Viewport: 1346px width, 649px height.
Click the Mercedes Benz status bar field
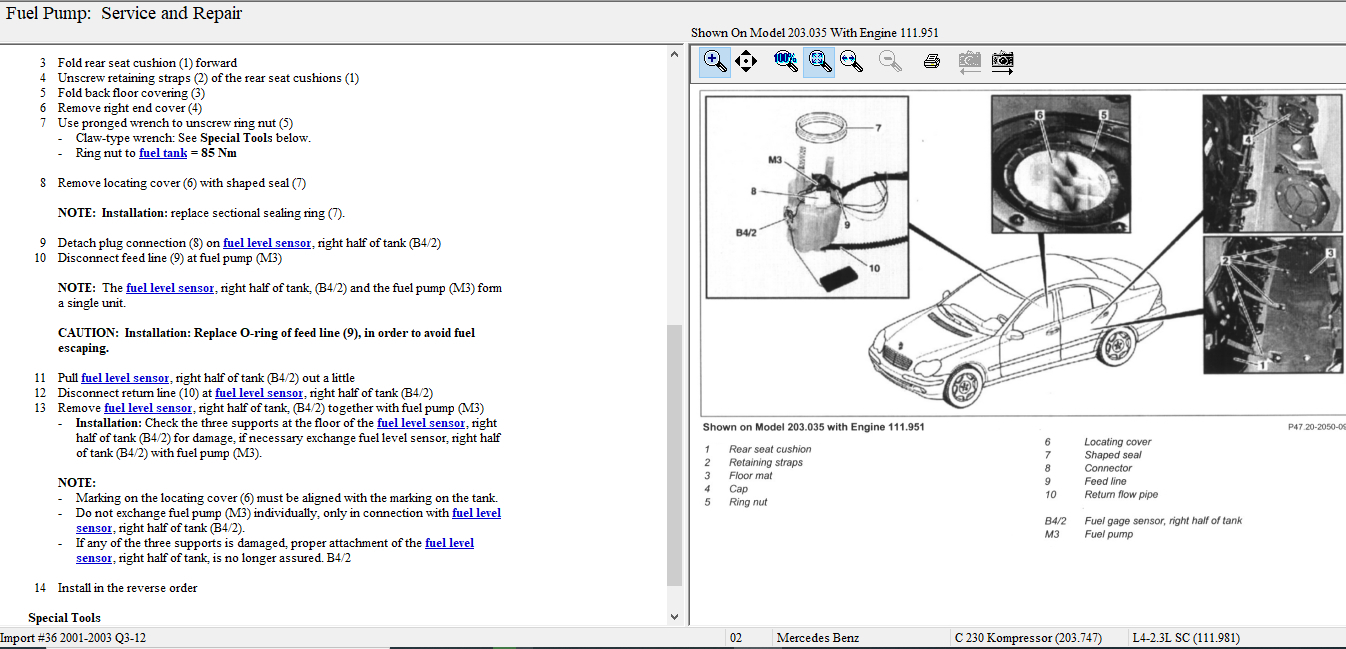[817, 638]
